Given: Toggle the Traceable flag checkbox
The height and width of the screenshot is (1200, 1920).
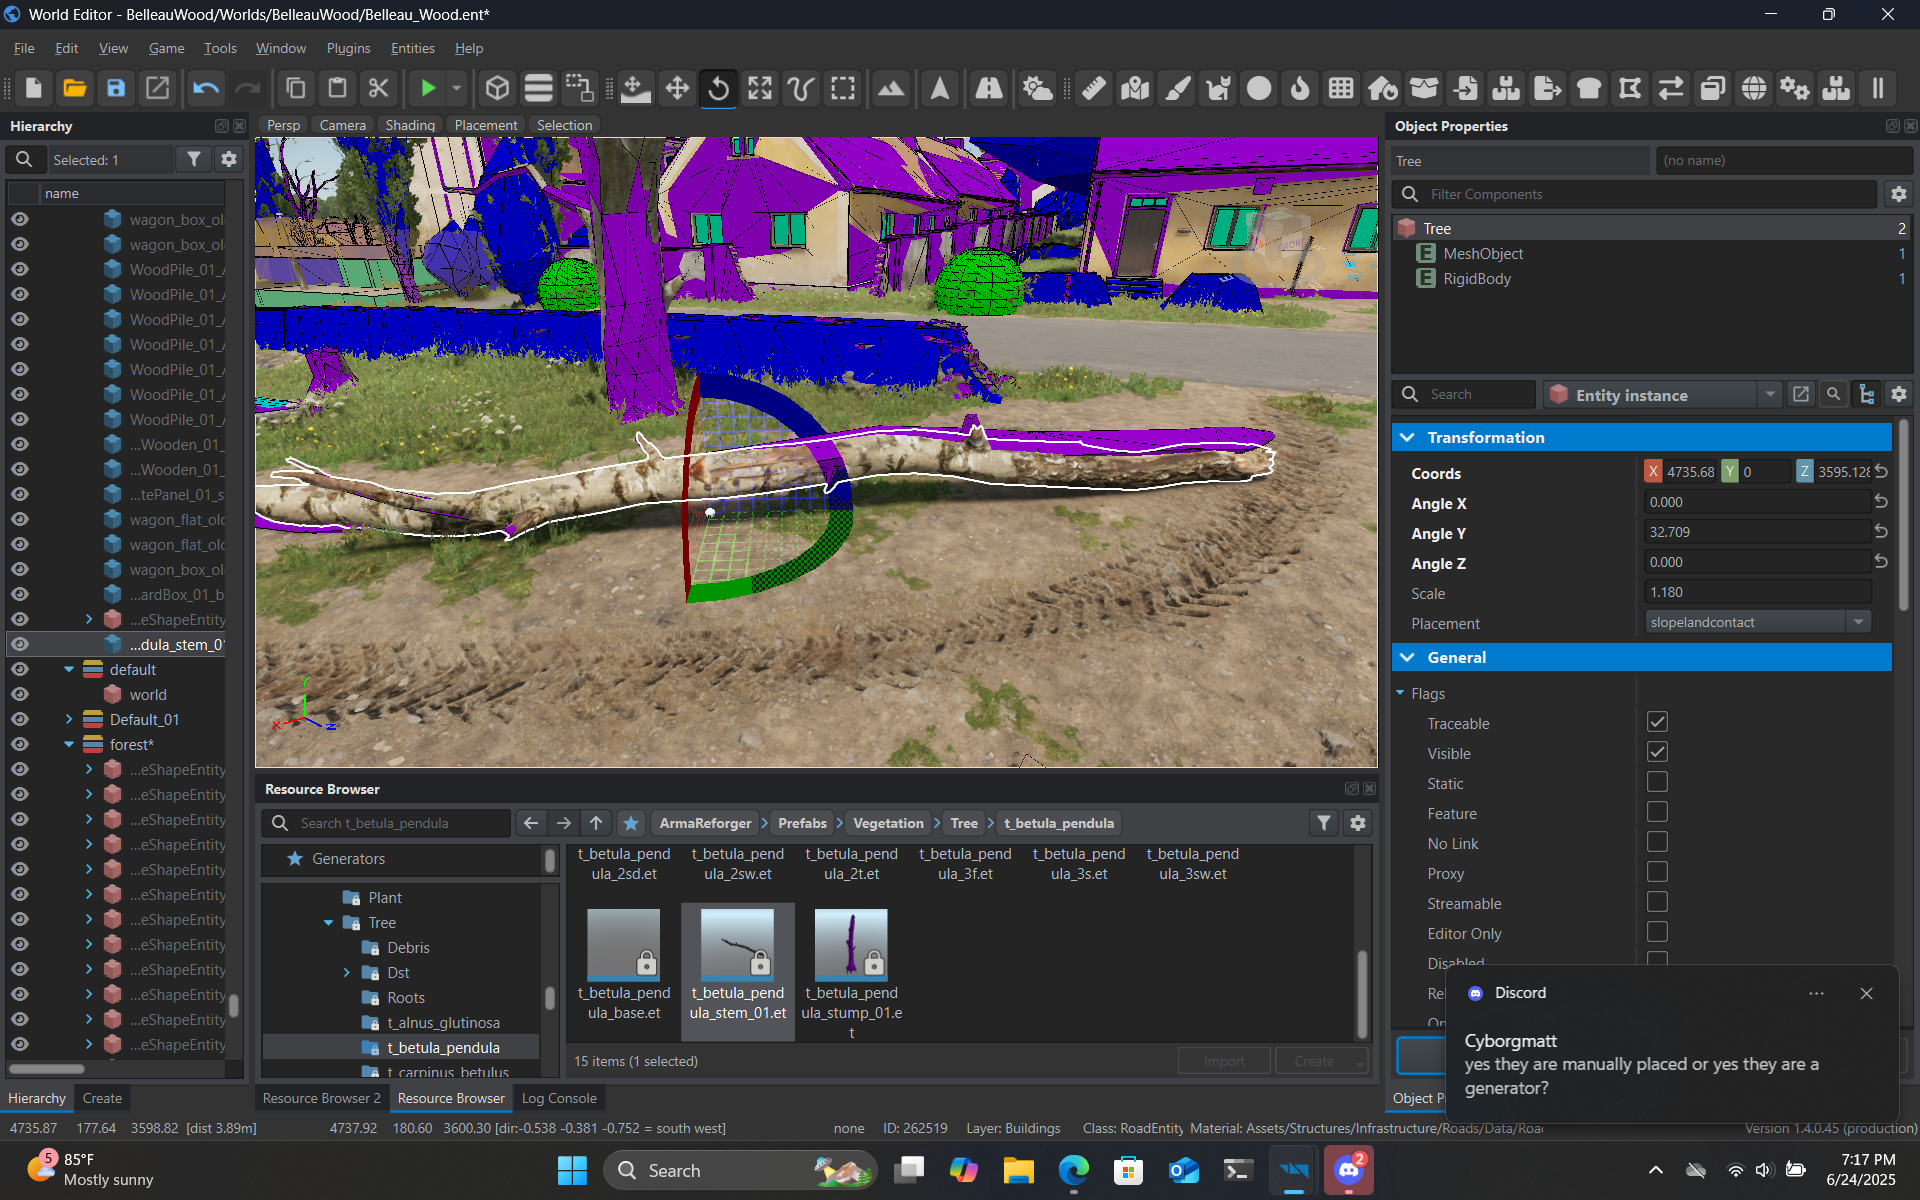Looking at the screenshot, I should click(x=1657, y=722).
